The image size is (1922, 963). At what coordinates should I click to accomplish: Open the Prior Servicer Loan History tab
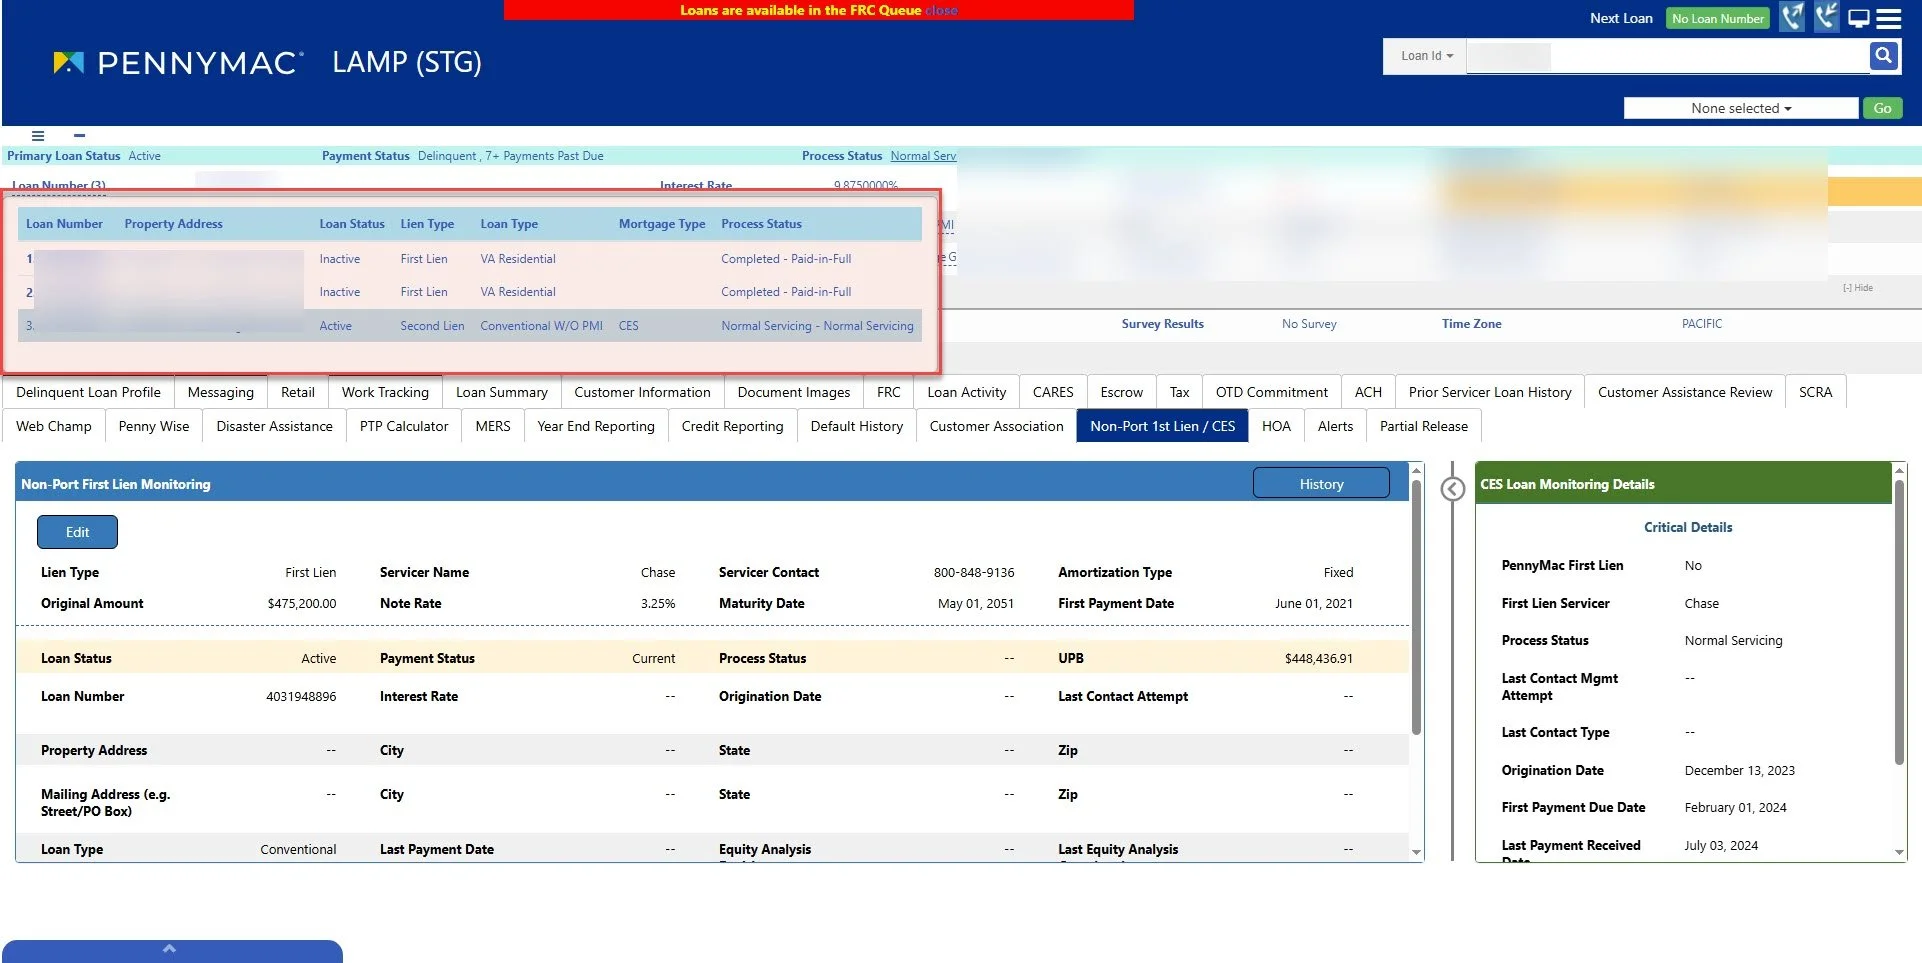(1490, 392)
